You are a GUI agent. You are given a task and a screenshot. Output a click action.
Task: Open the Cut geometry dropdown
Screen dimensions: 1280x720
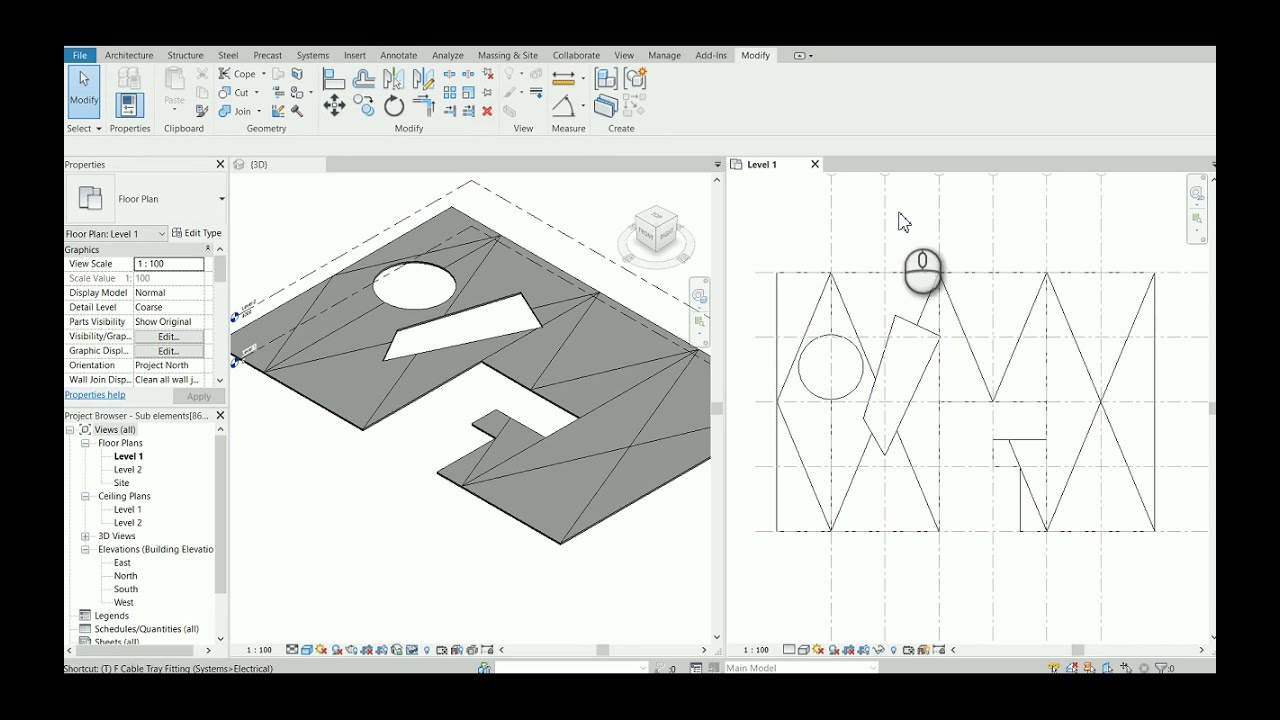pyautogui.click(x=256, y=93)
